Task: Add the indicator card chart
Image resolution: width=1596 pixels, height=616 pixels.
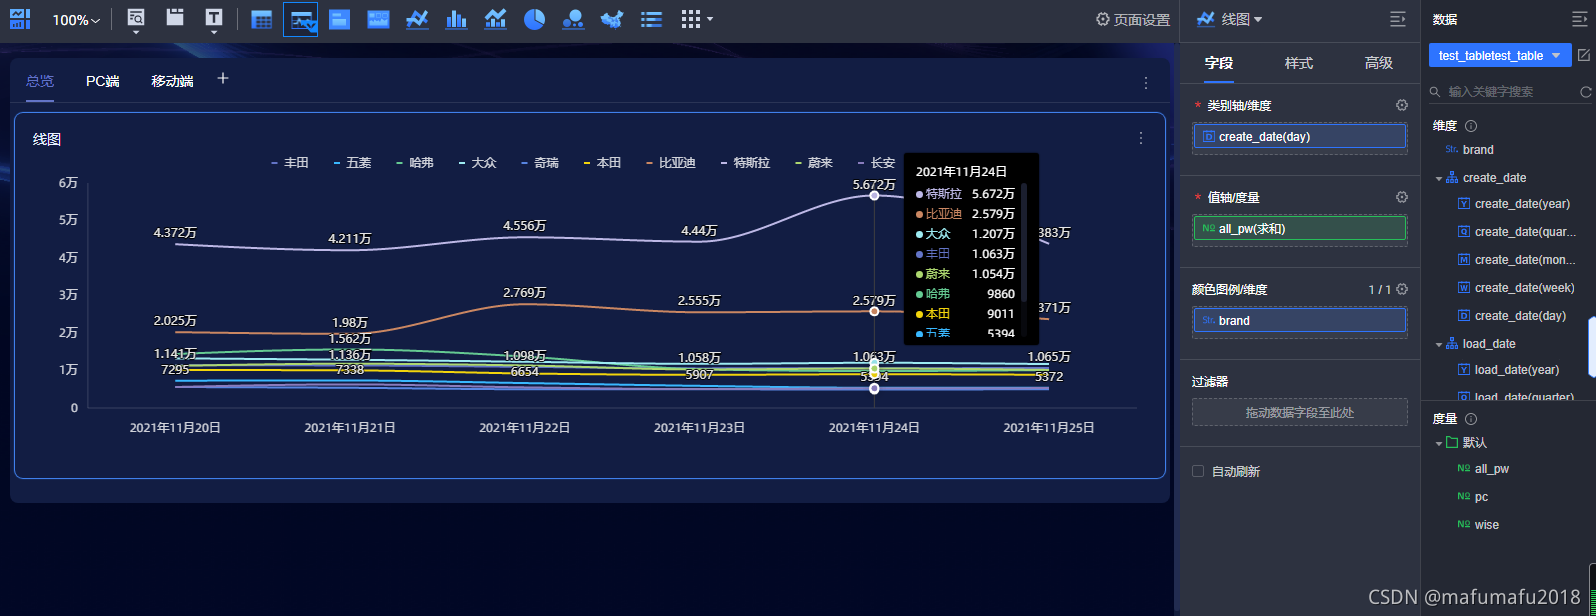Action: (x=339, y=19)
